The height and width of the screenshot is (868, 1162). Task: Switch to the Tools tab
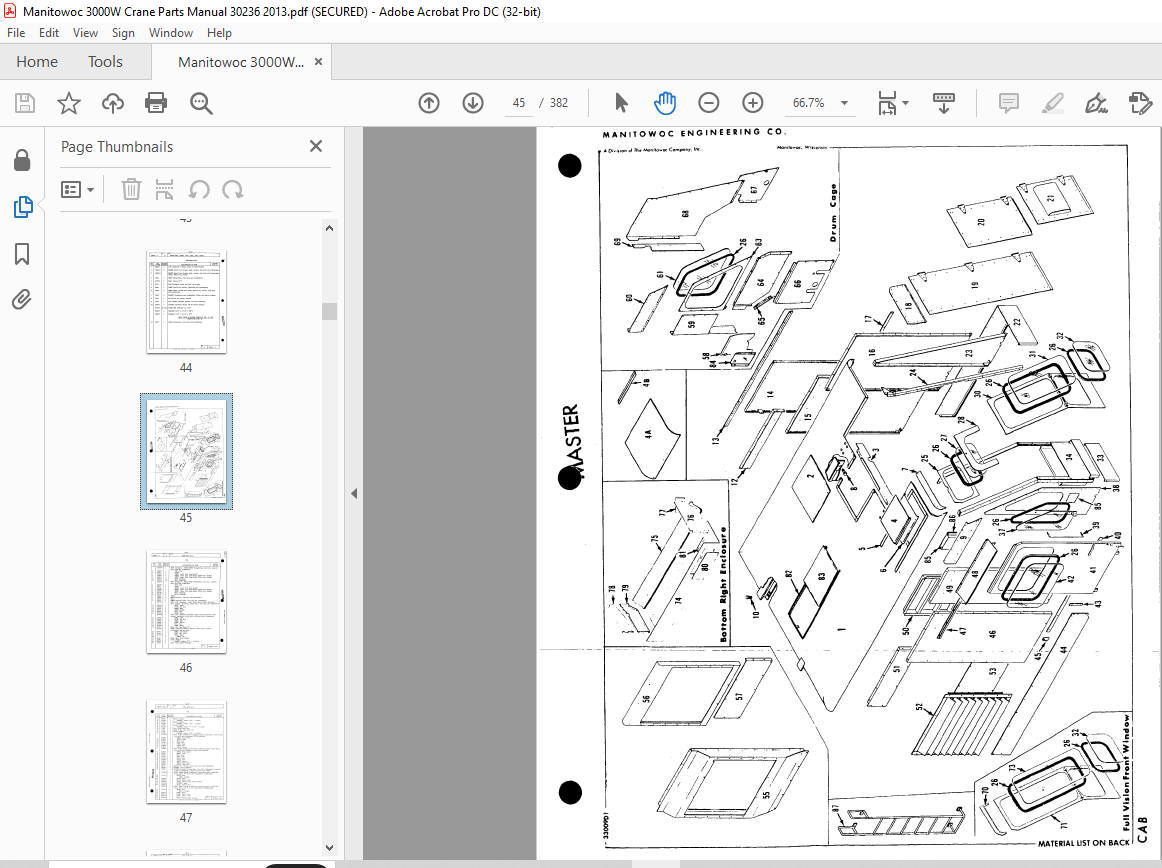coord(105,62)
